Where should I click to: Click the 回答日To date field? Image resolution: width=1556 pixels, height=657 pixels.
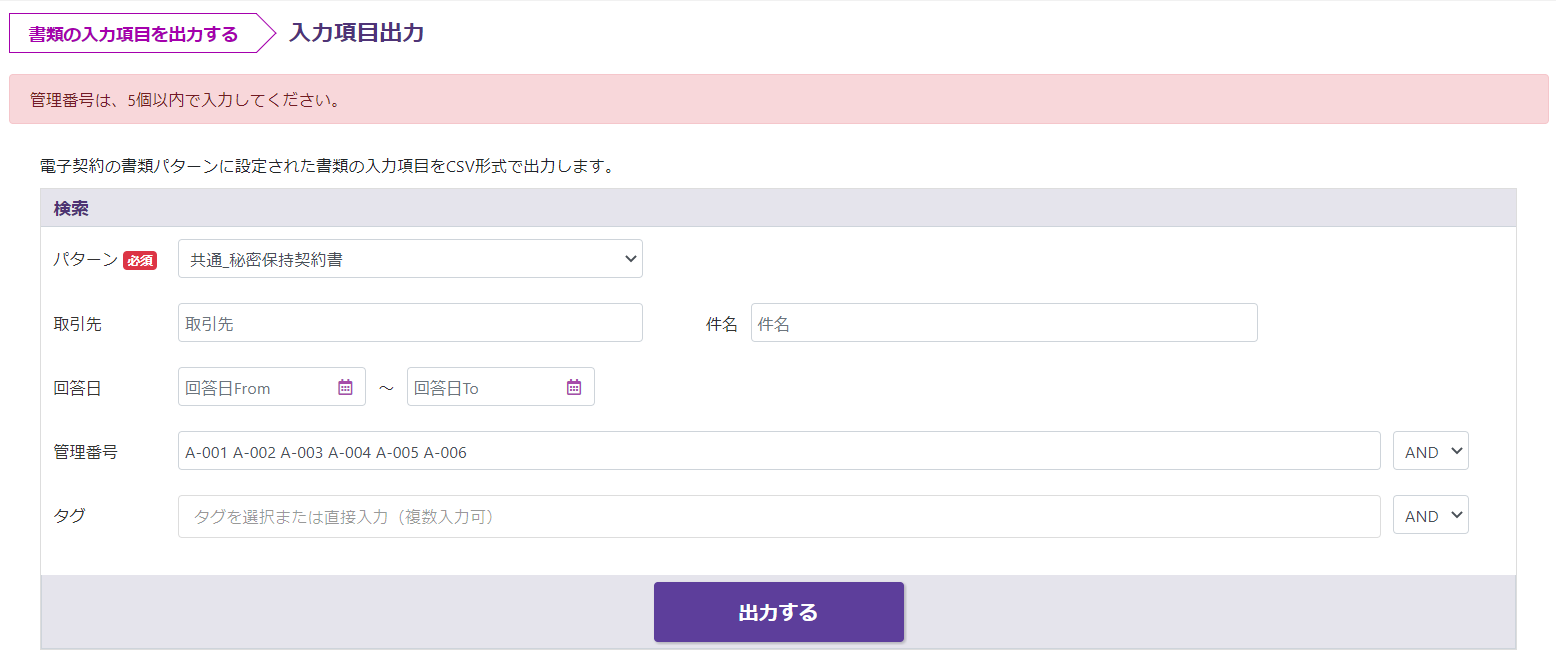pyautogui.click(x=501, y=387)
